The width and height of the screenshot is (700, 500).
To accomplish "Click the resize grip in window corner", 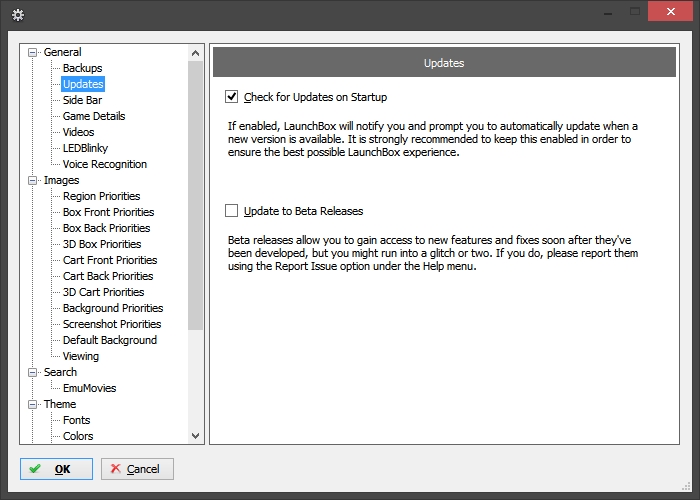I will point(686,486).
